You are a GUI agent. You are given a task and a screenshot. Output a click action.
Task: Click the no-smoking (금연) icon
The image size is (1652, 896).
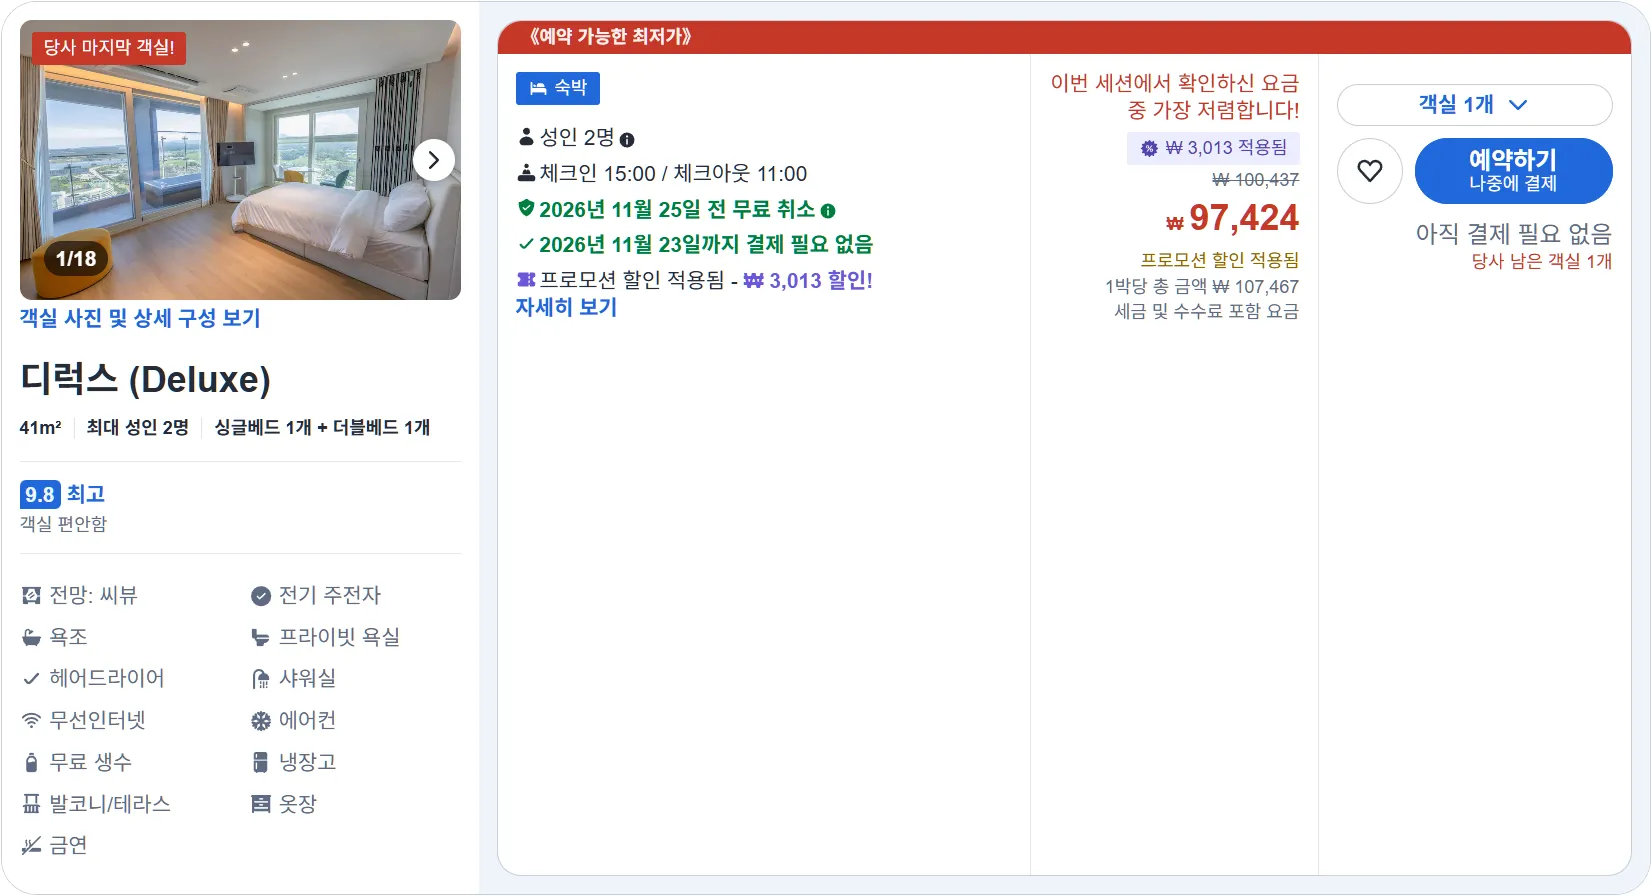tap(31, 846)
